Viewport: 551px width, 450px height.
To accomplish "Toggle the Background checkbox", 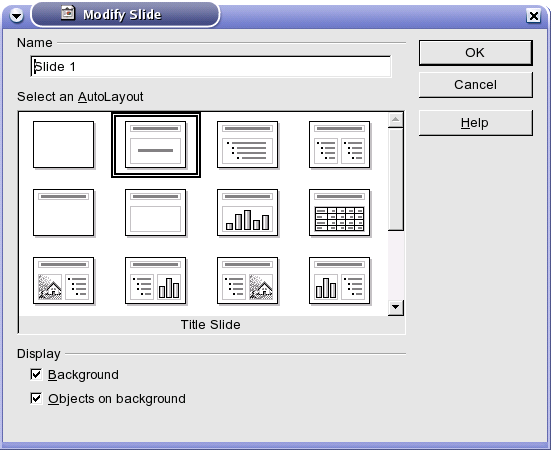I will pyautogui.click(x=36, y=374).
